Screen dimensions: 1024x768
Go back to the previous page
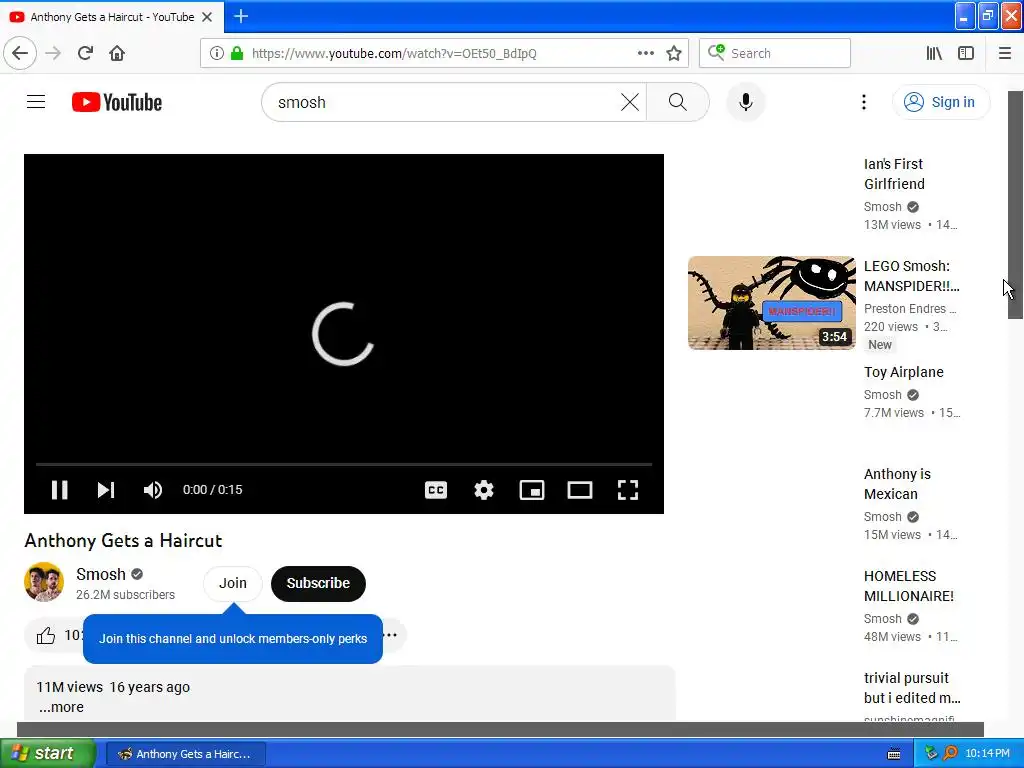20,53
